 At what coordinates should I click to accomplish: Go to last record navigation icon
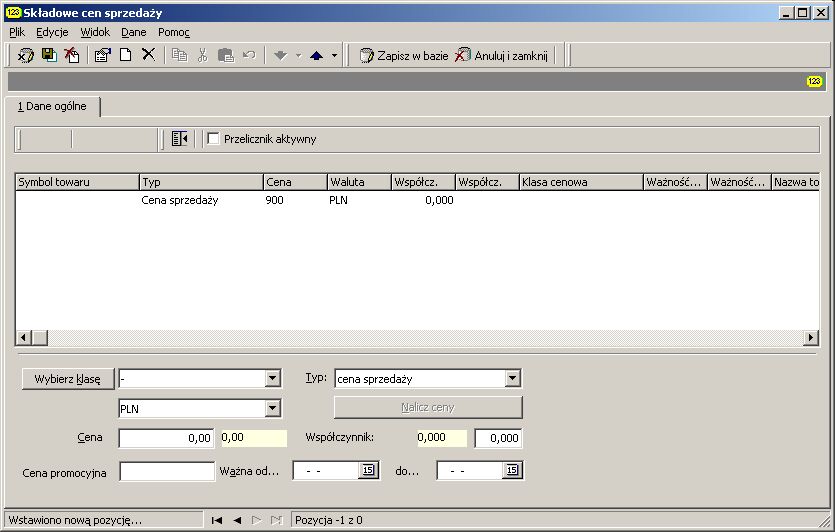click(276, 520)
